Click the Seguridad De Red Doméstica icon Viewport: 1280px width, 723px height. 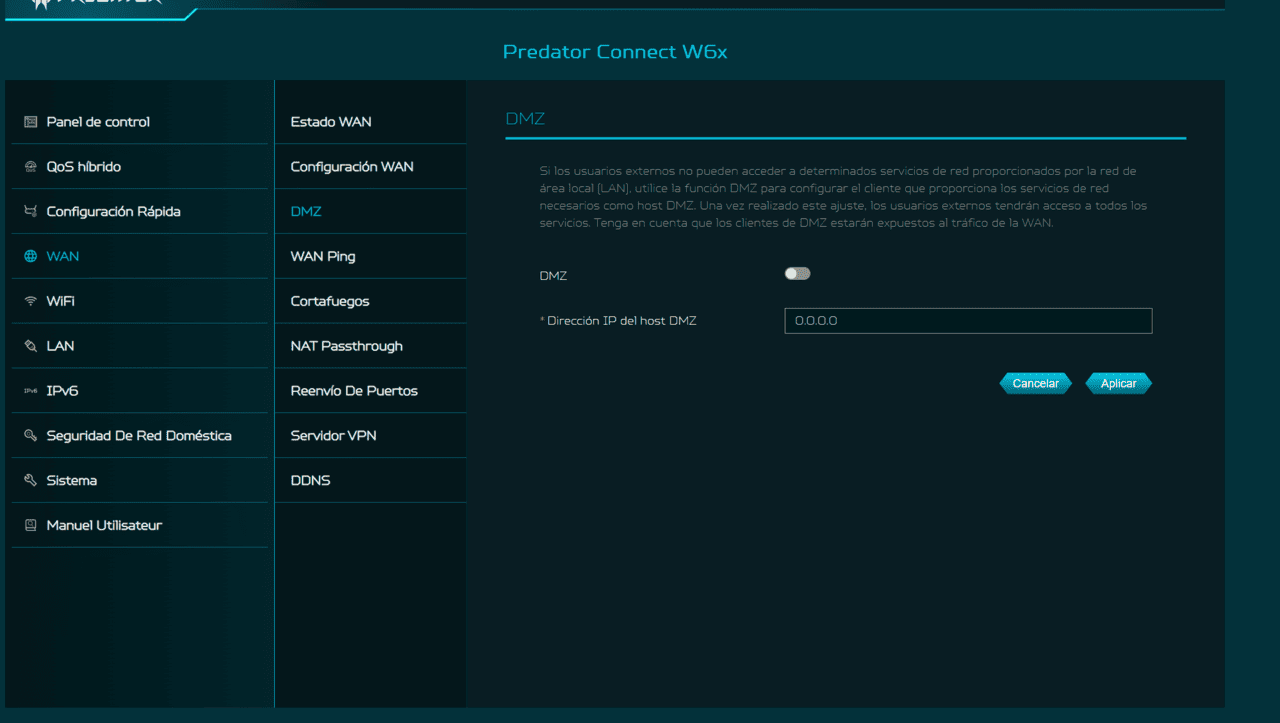click(30, 436)
